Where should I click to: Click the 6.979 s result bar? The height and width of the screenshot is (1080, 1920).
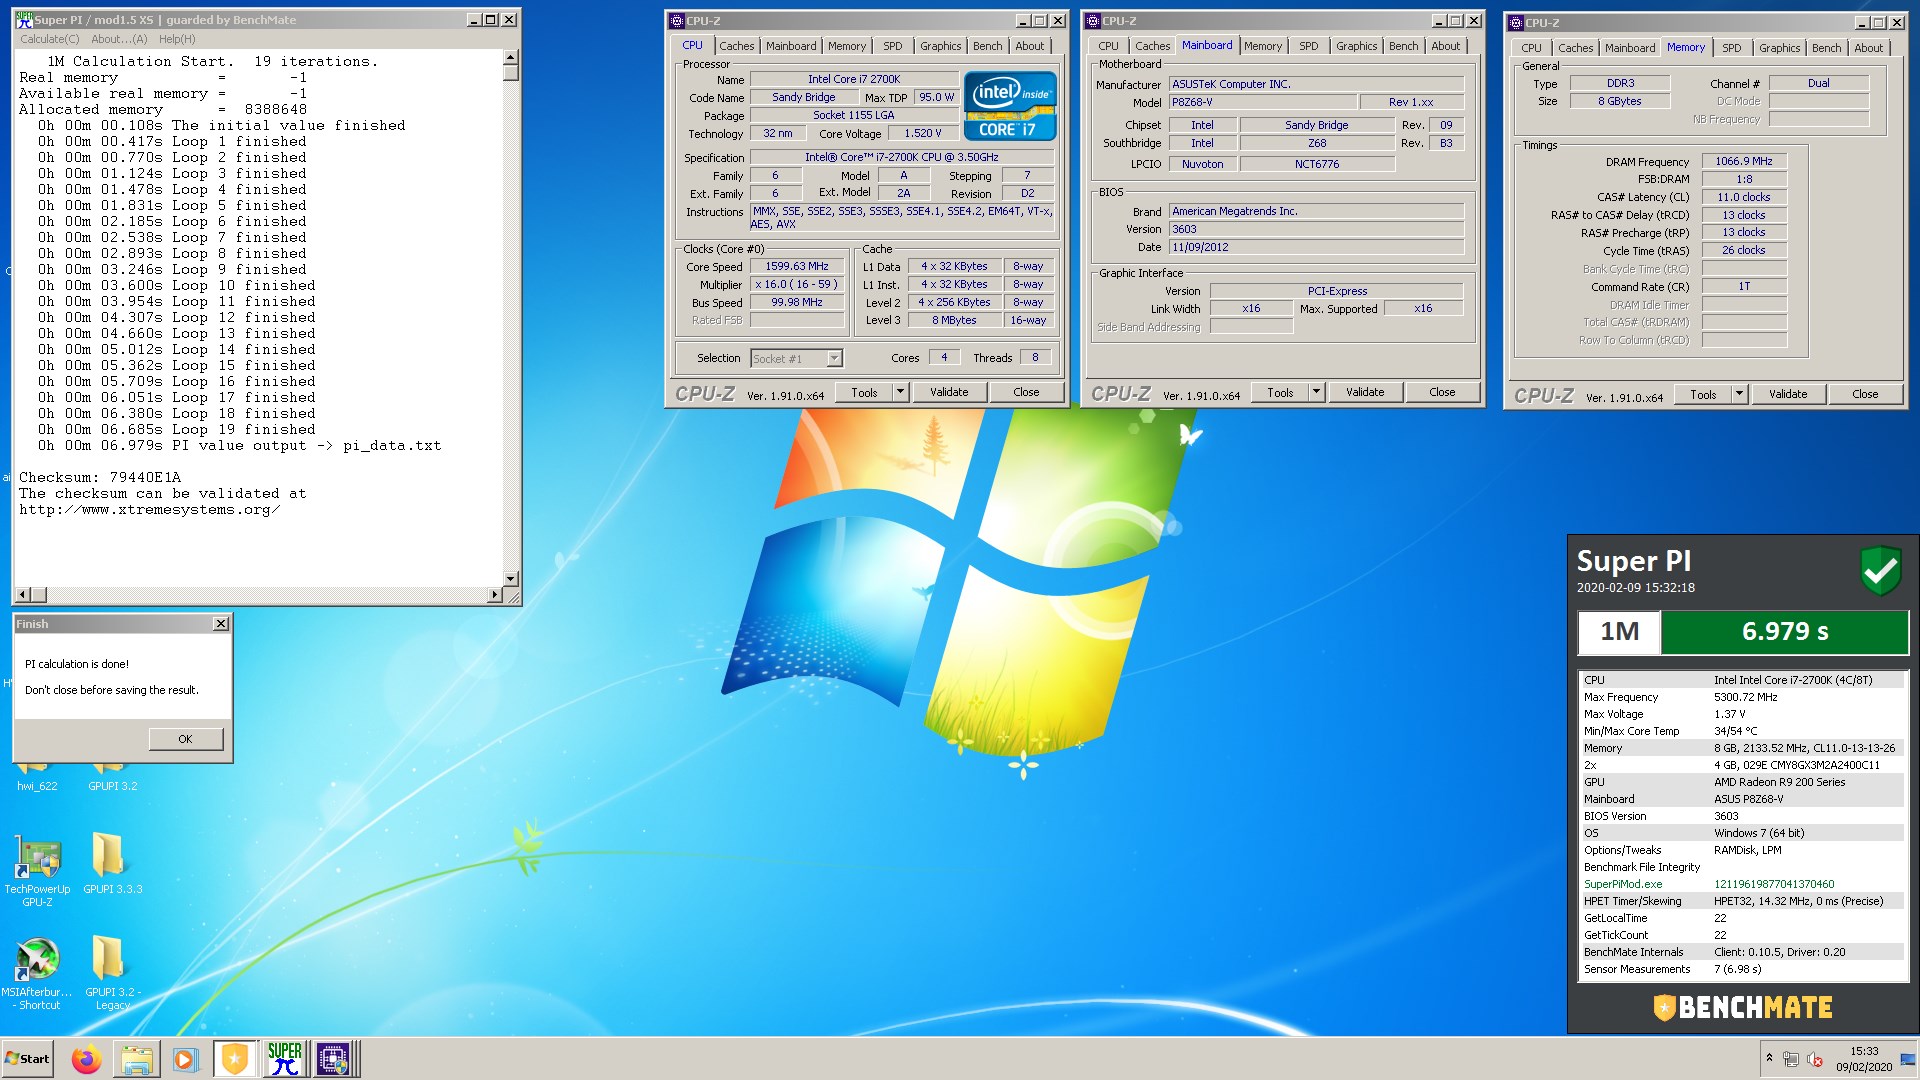1784,632
